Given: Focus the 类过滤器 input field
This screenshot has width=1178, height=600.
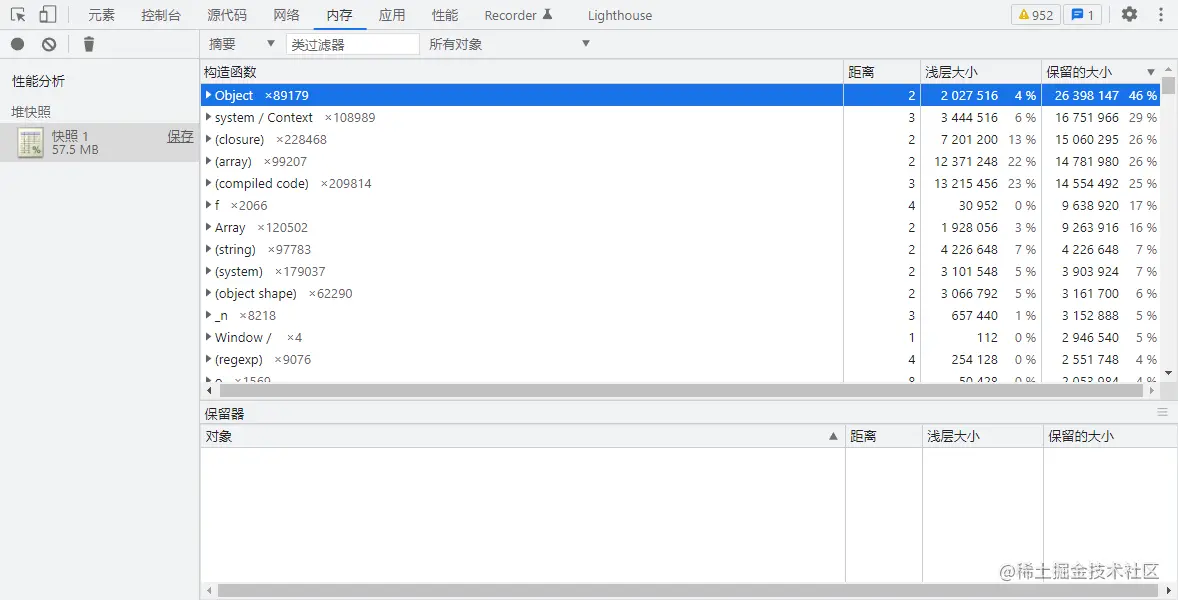Looking at the screenshot, I should click(x=352, y=44).
